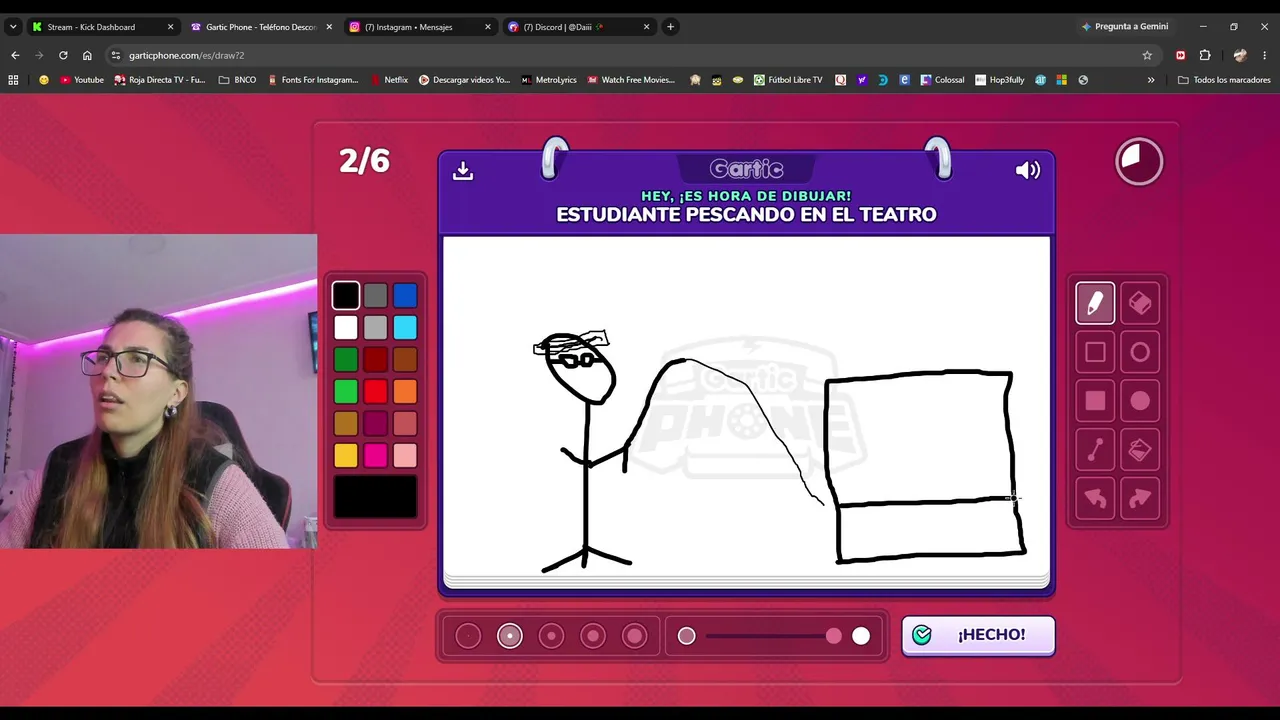Choose the filled rectangle shape tool

click(x=1095, y=401)
